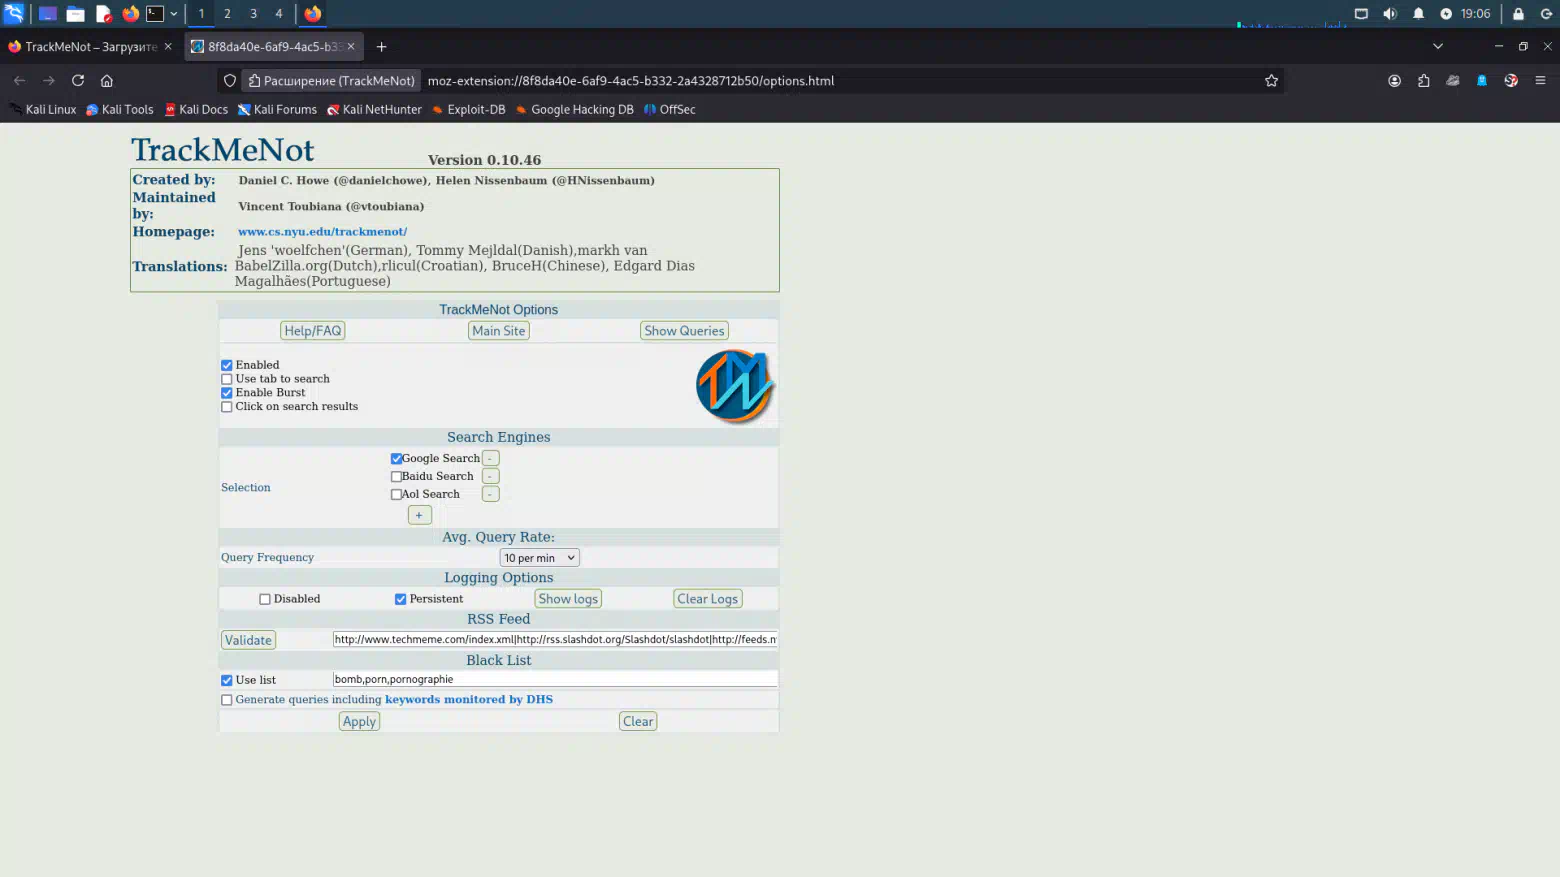Open the www.cs.nyu.edu/trackmenot homepage link
The height and width of the screenshot is (877, 1560).
coord(322,232)
